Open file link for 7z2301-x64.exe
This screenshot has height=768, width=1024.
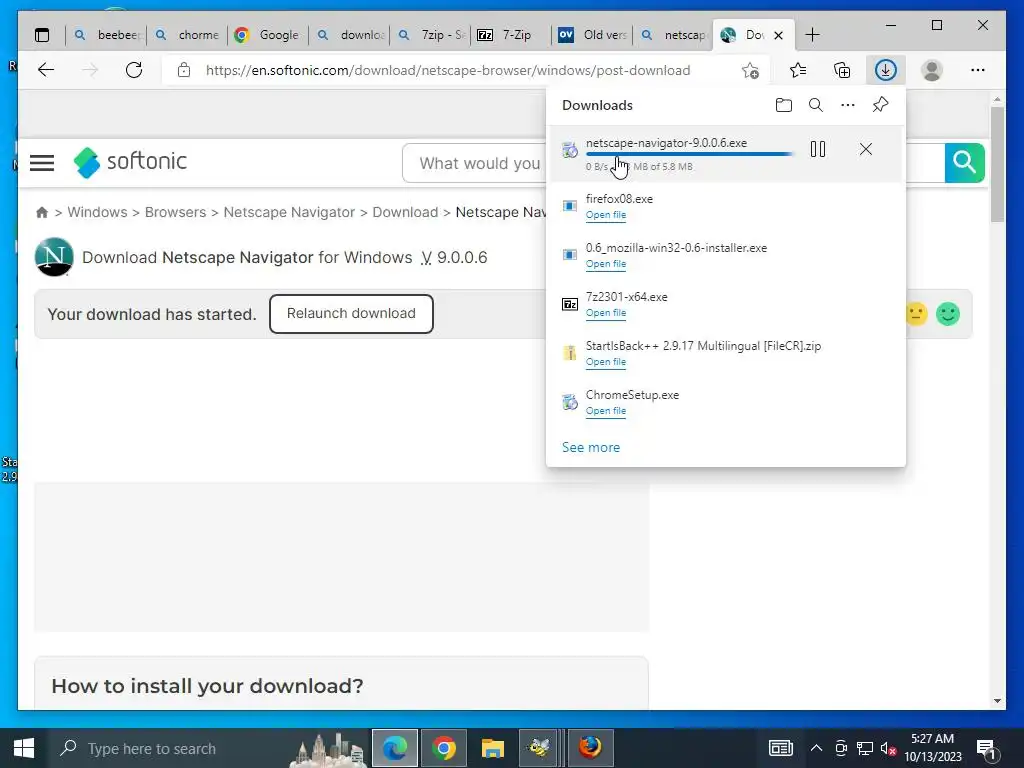(605, 313)
